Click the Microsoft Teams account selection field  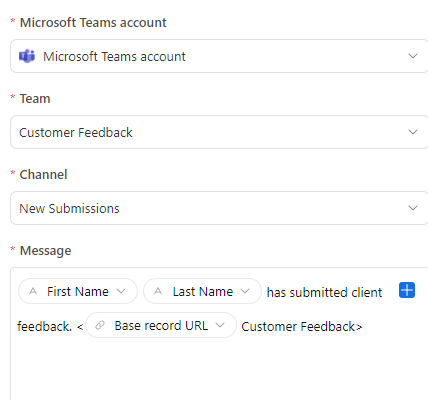point(219,56)
